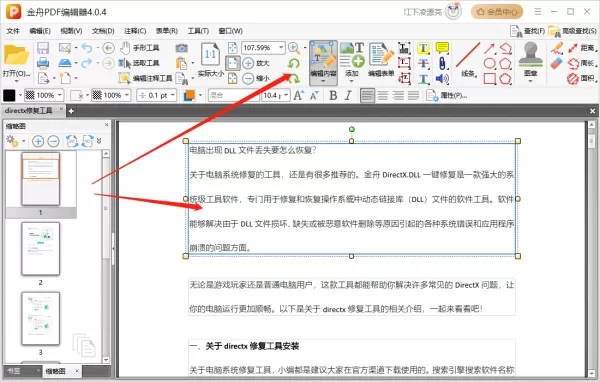
Task: Open the Edit (编辑) menu
Action: [40, 31]
